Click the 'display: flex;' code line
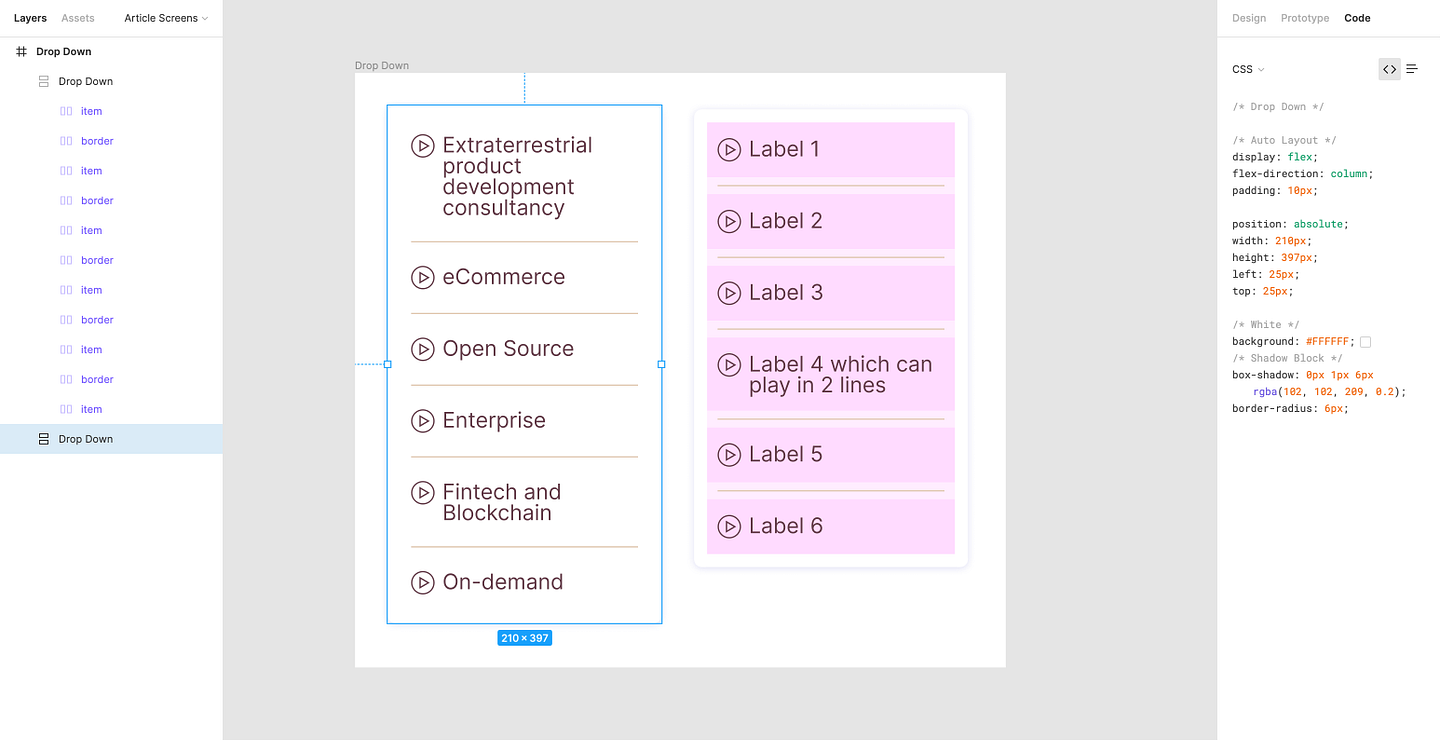1440x740 pixels. click(x=1275, y=157)
